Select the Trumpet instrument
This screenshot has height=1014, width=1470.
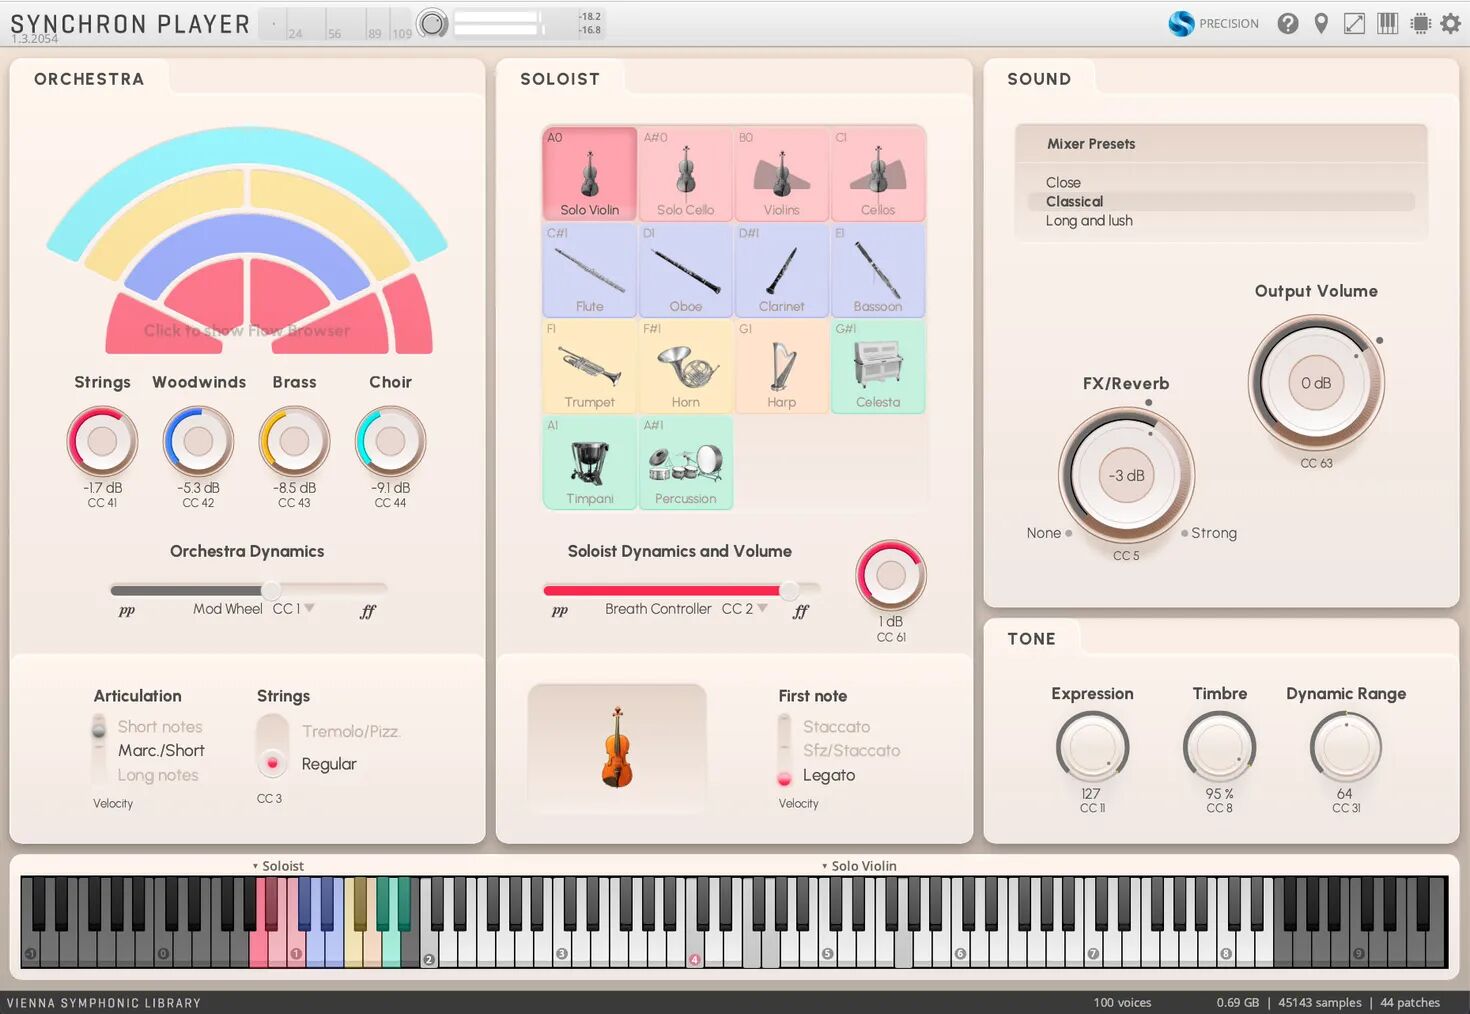click(x=589, y=366)
